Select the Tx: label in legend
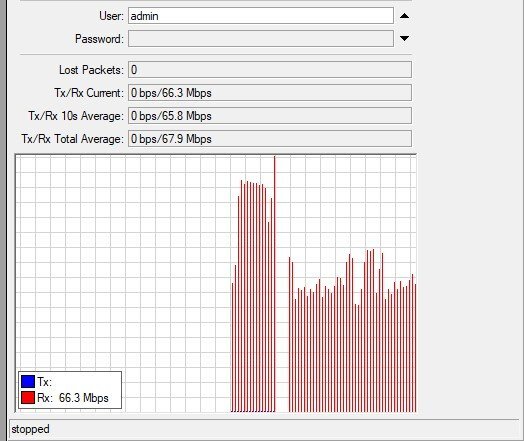Screen dimensions: 524x441 [44, 382]
